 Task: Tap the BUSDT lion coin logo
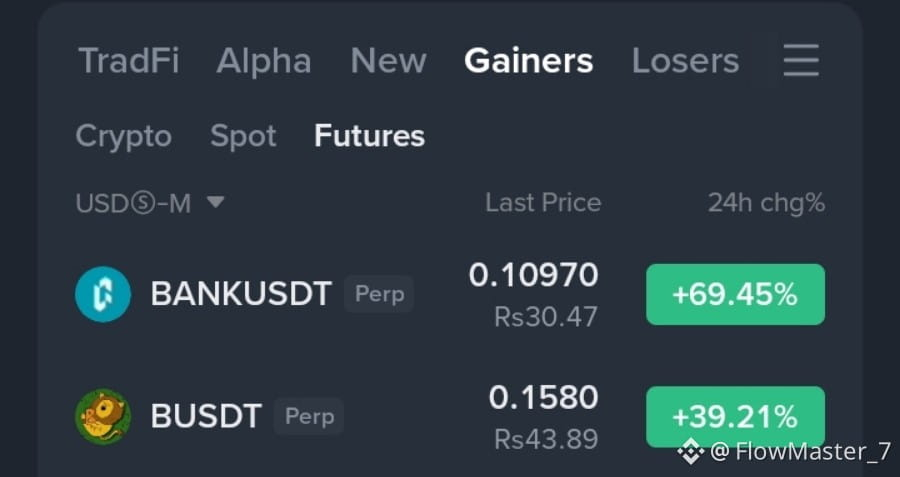[x=103, y=417]
